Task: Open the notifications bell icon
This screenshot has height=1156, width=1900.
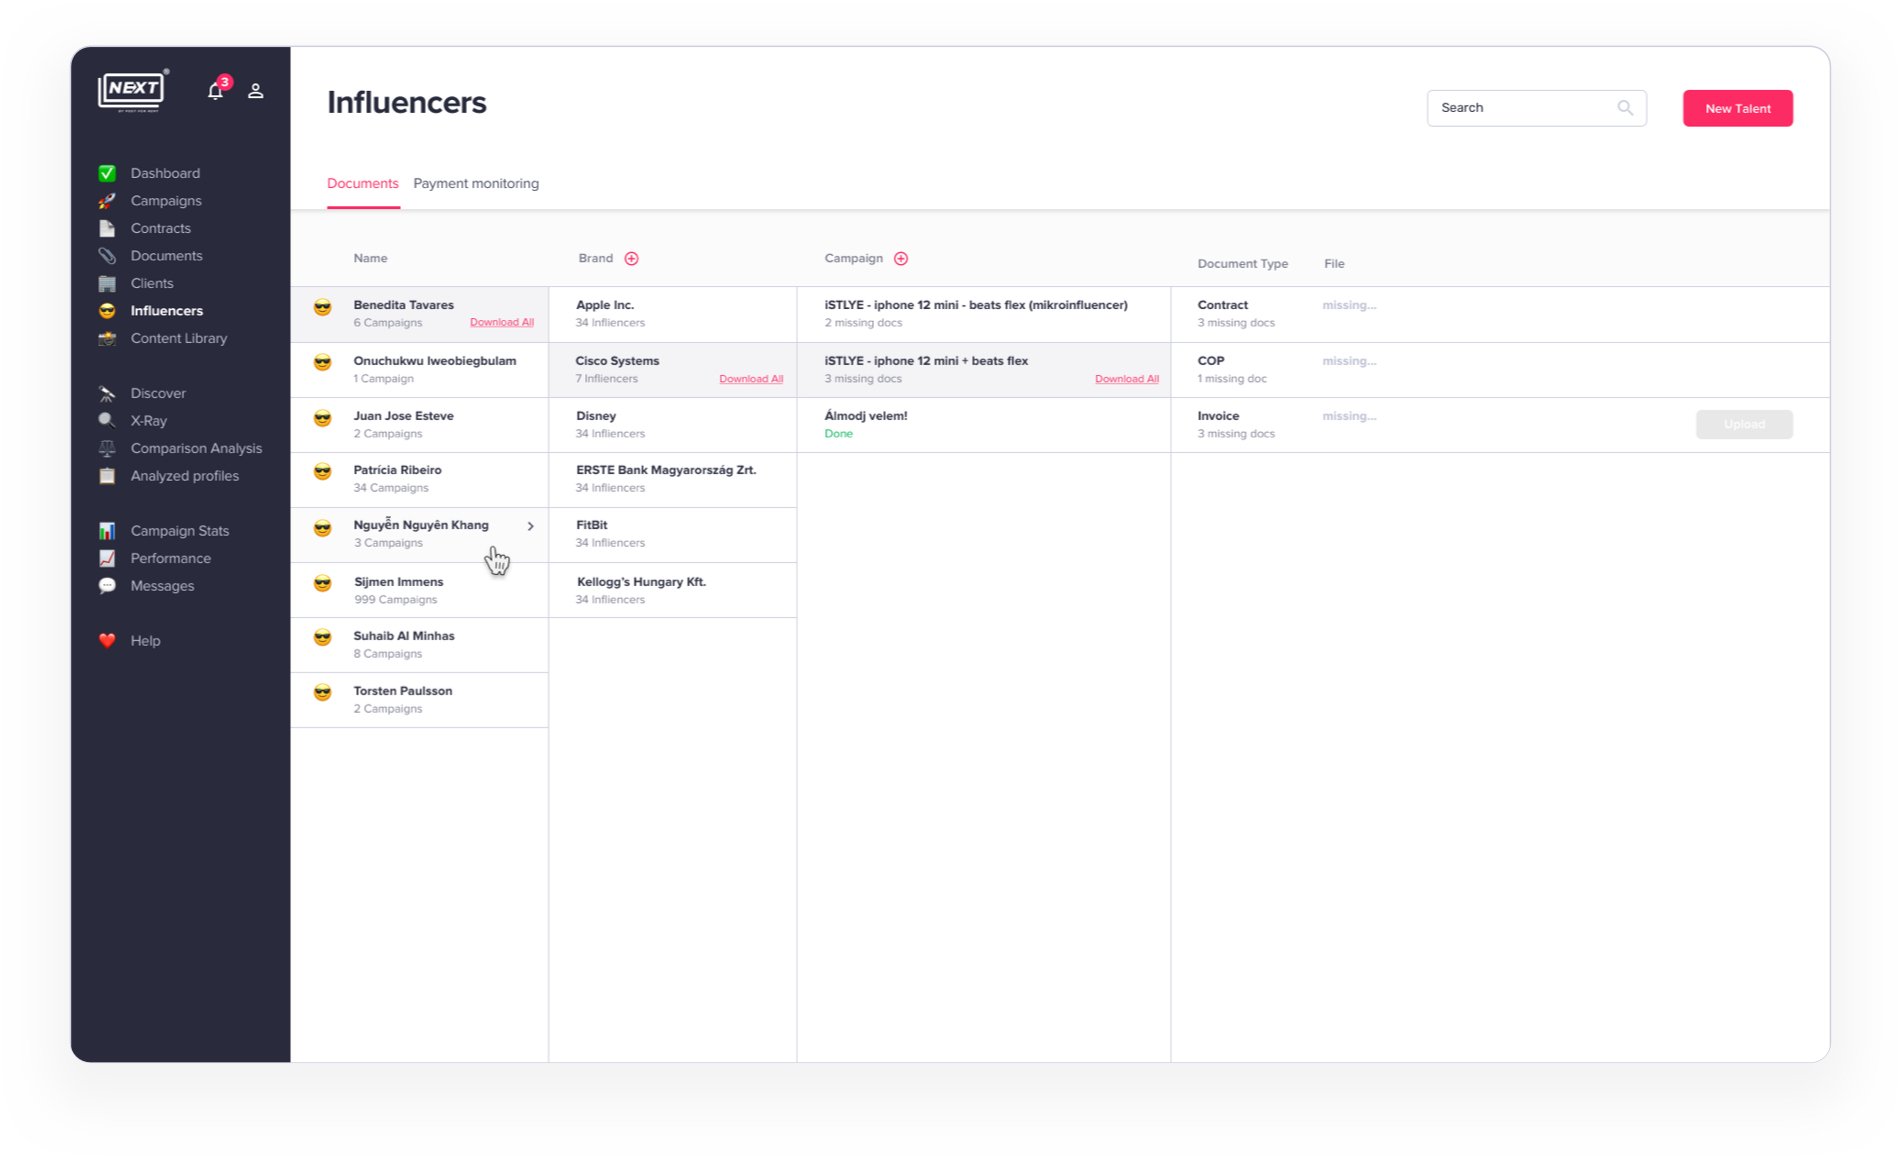Action: click(215, 91)
